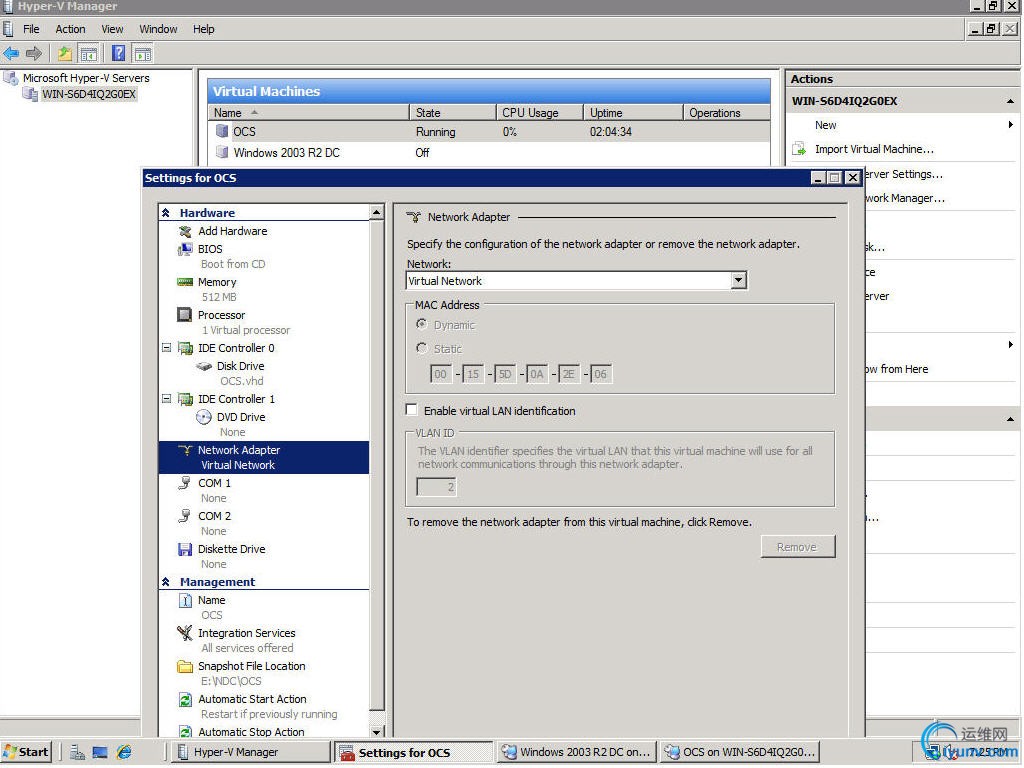Image resolution: width=1024 pixels, height=768 pixels.
Task: Click the Import Virtual Machine icon in Actions
Action: pos(799,150)
